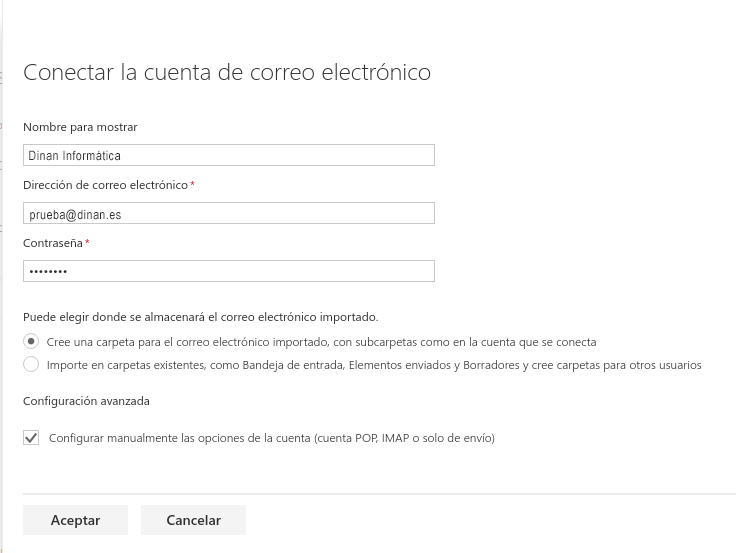The width and height of the screenshot is (736, 553).
Task: Choose the 'Importe en carpetas existentes' radio circle
Action: (31, 365)
